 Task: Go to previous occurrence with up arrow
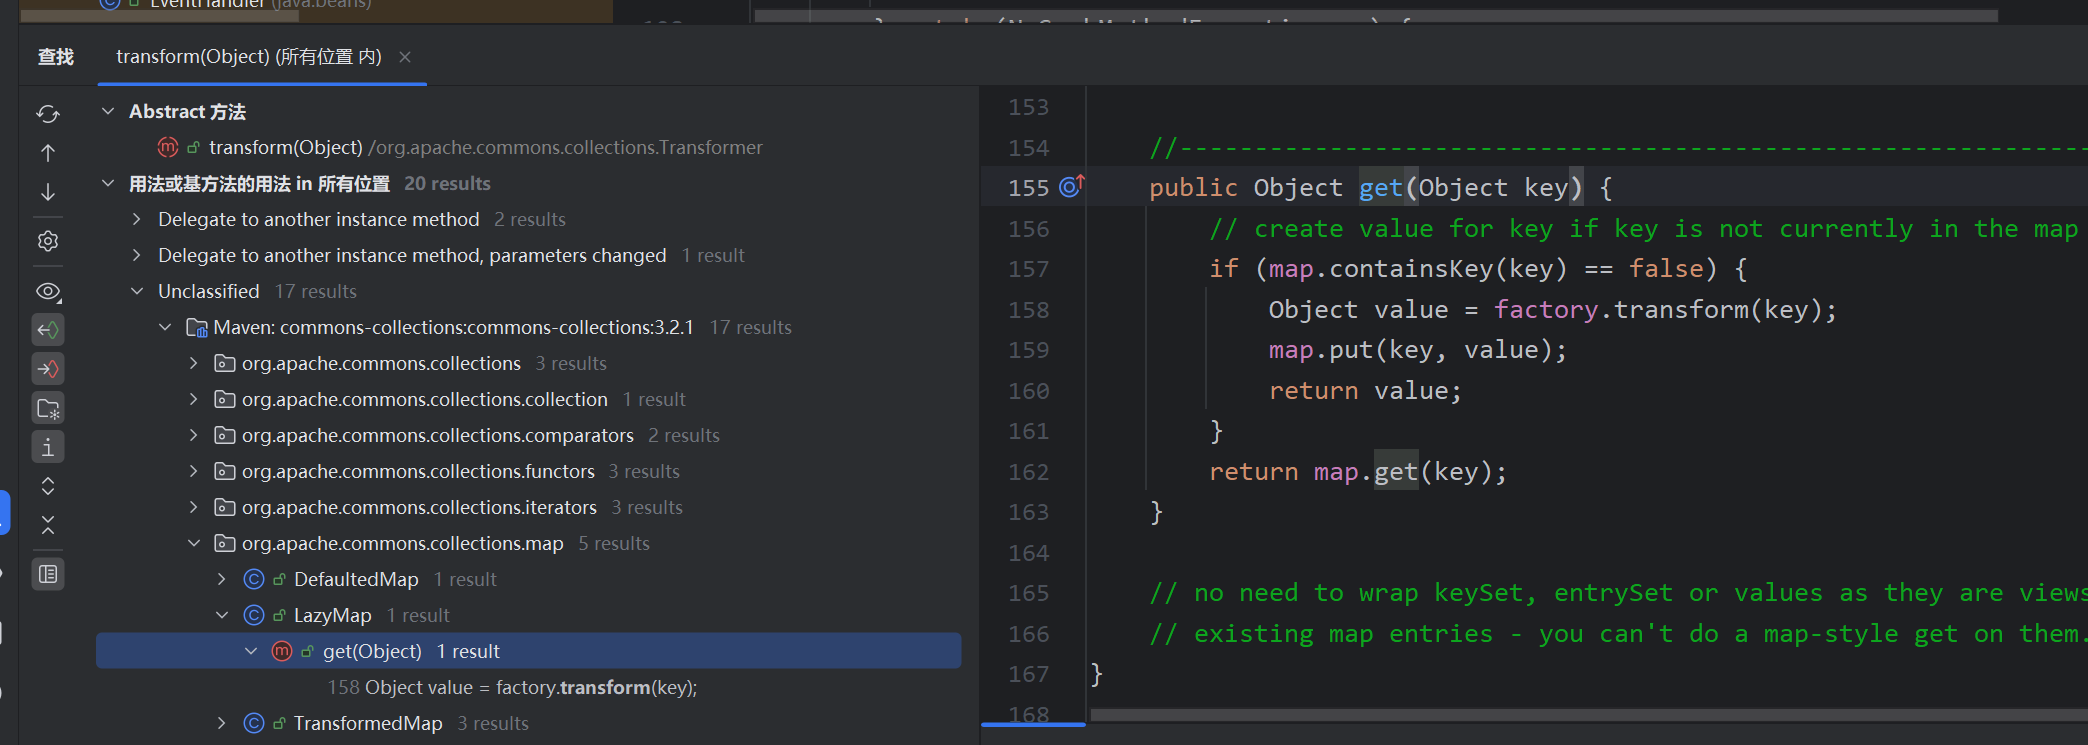[48, 153]
